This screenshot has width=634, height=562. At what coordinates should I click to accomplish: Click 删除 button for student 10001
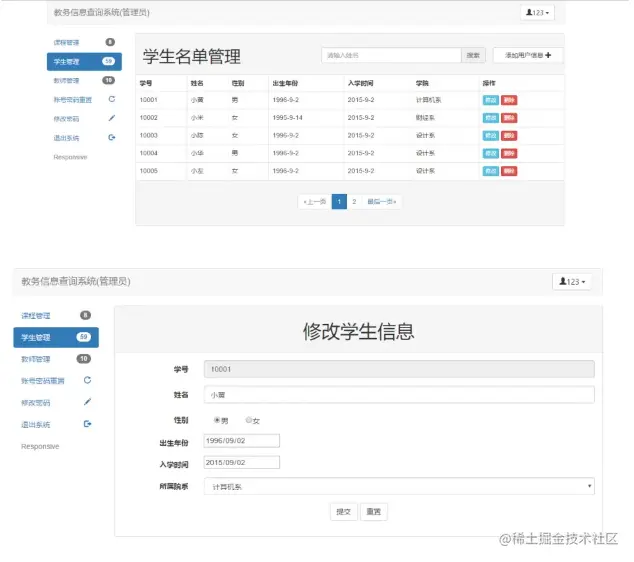509,100
